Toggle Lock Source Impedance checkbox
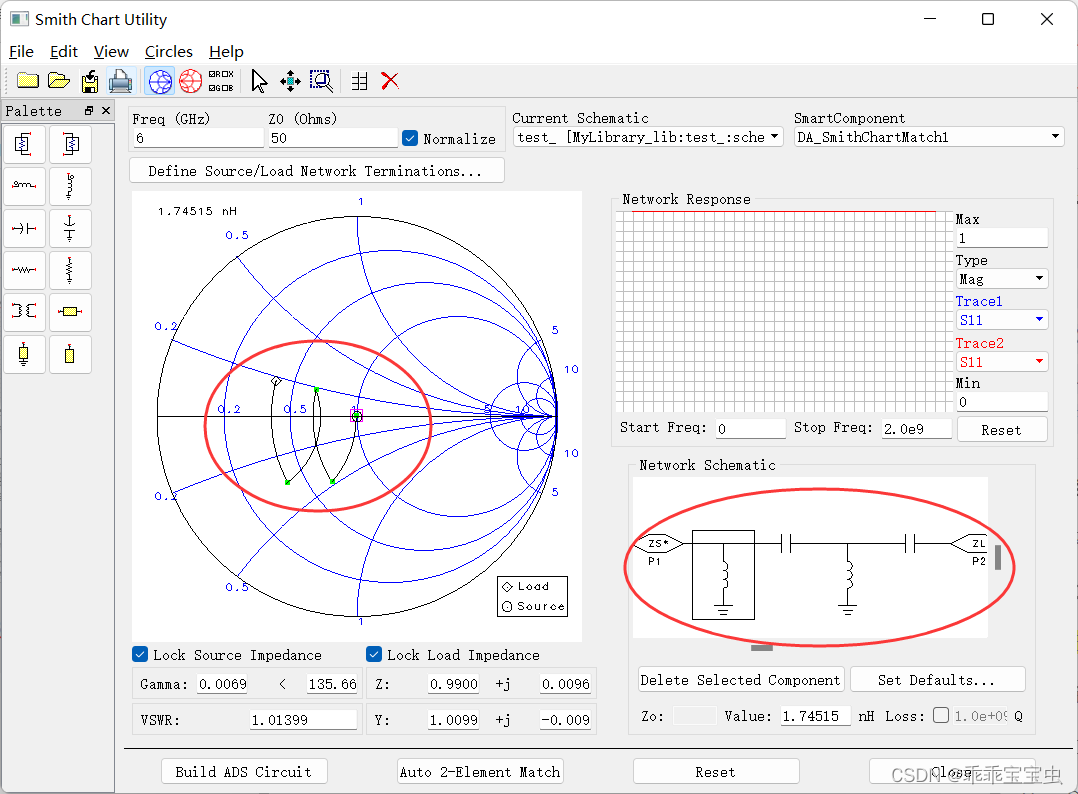The width and height of the screenshot is (1078, 794). 140,654
